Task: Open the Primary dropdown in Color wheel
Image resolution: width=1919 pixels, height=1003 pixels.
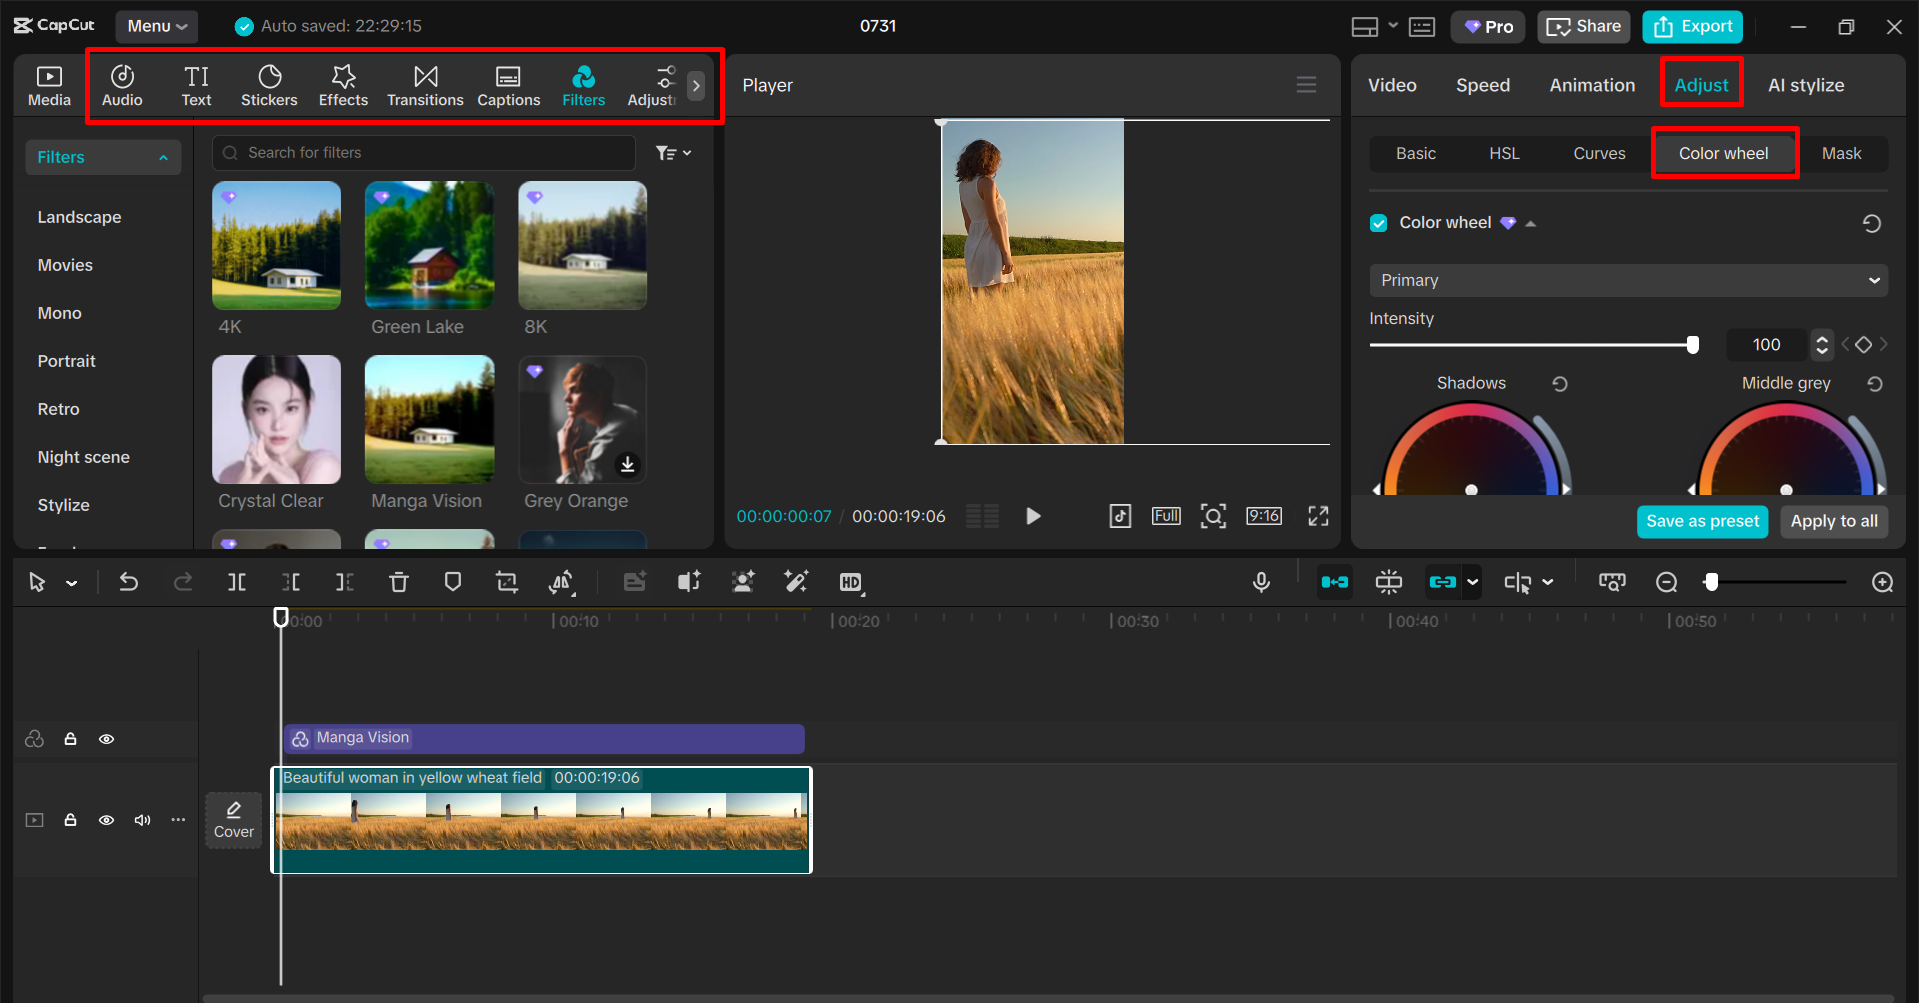Action: click(1627, 280)
